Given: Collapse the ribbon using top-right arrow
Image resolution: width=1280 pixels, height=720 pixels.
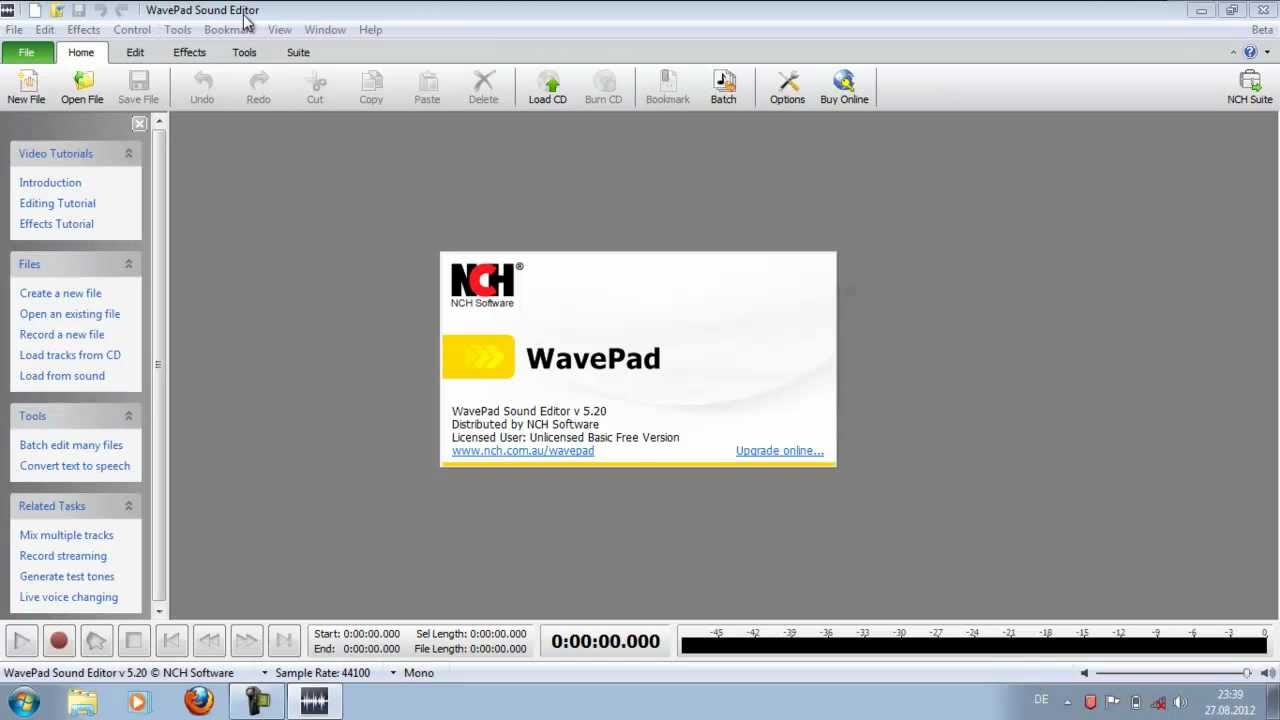Looking at the screenshot, I should click(1233, 52).
